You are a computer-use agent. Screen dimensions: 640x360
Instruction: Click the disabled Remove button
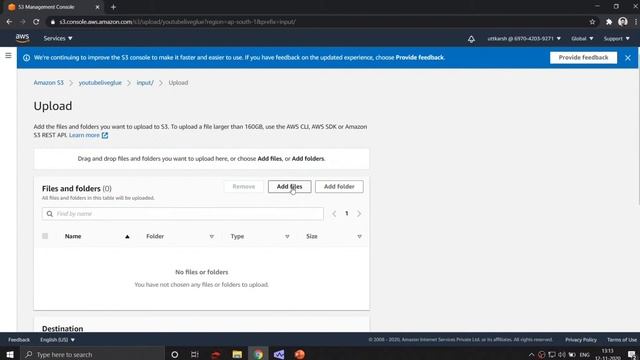(x=244, y=187)
